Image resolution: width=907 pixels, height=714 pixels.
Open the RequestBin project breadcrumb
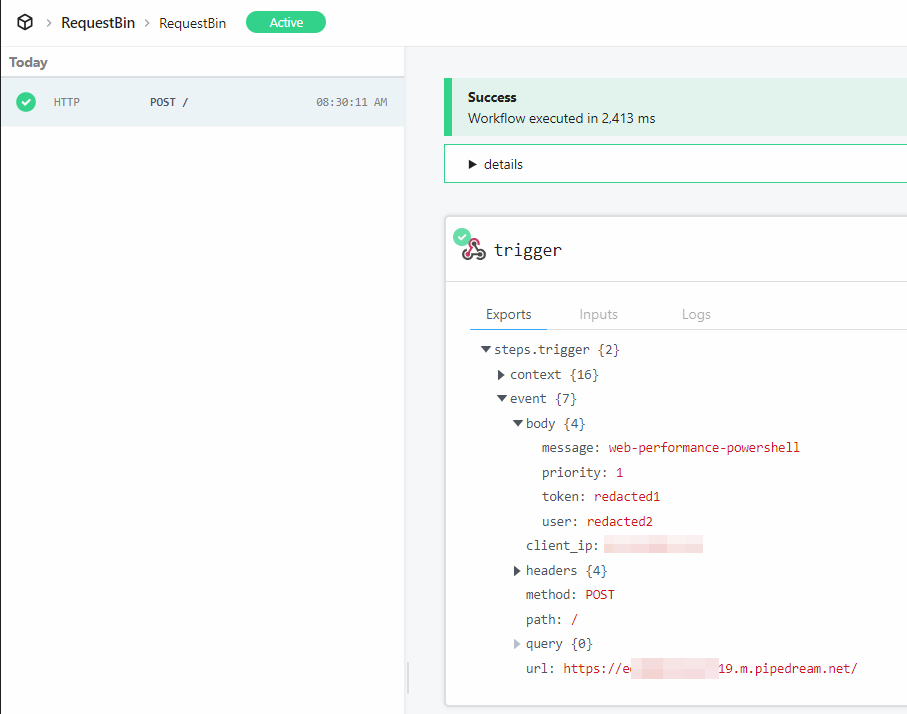98,23
